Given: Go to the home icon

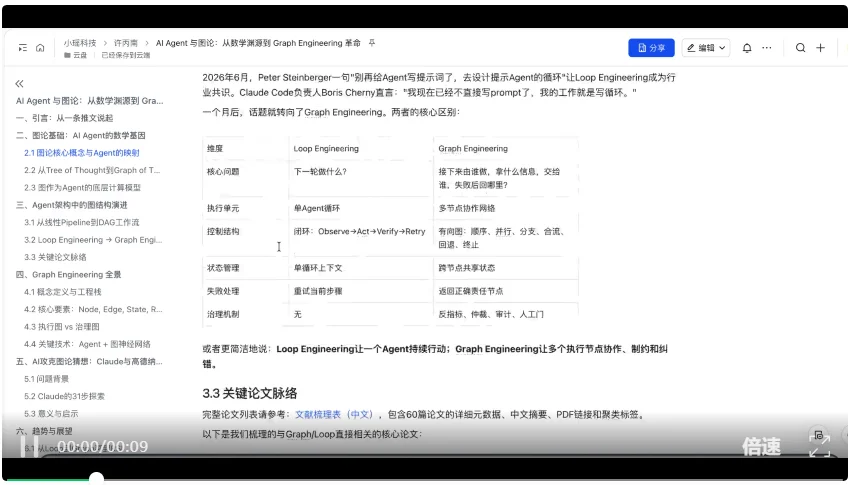Looking at the screenshot, I should click(40, 48).
